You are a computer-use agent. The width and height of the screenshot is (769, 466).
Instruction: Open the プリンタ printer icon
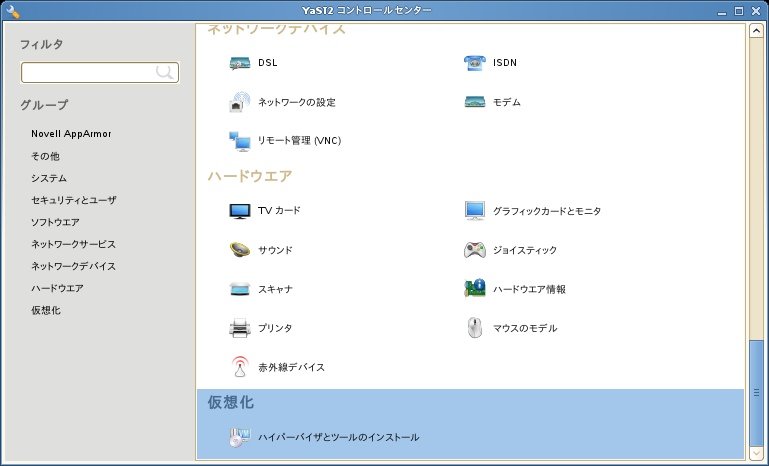(240, 328)
